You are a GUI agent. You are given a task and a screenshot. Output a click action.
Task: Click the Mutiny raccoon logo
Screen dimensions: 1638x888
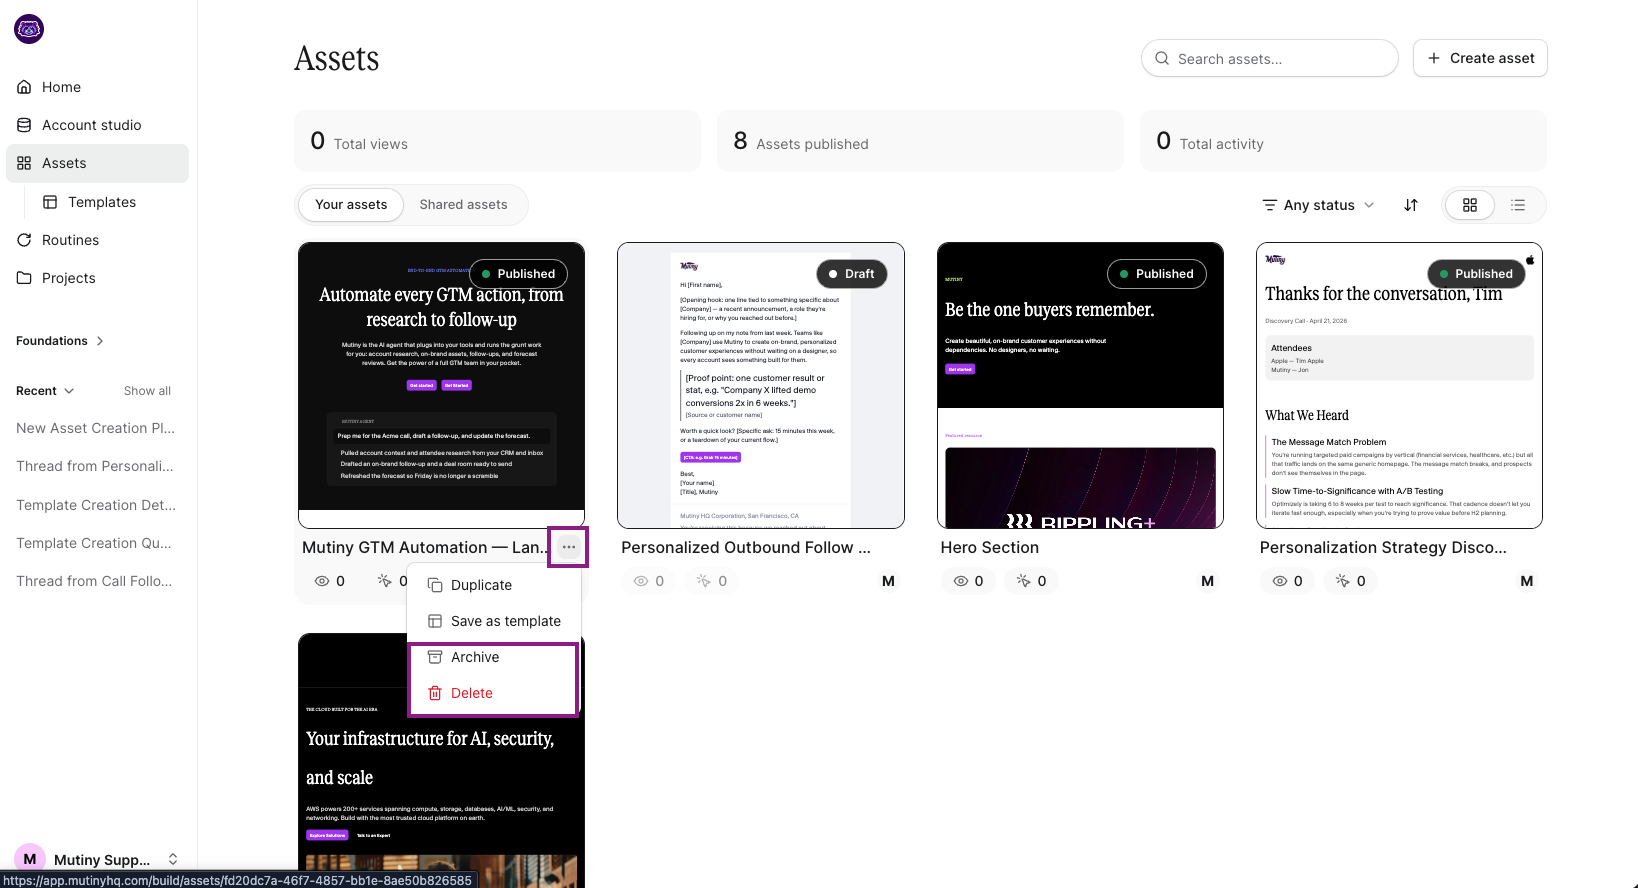pos(29,29)
